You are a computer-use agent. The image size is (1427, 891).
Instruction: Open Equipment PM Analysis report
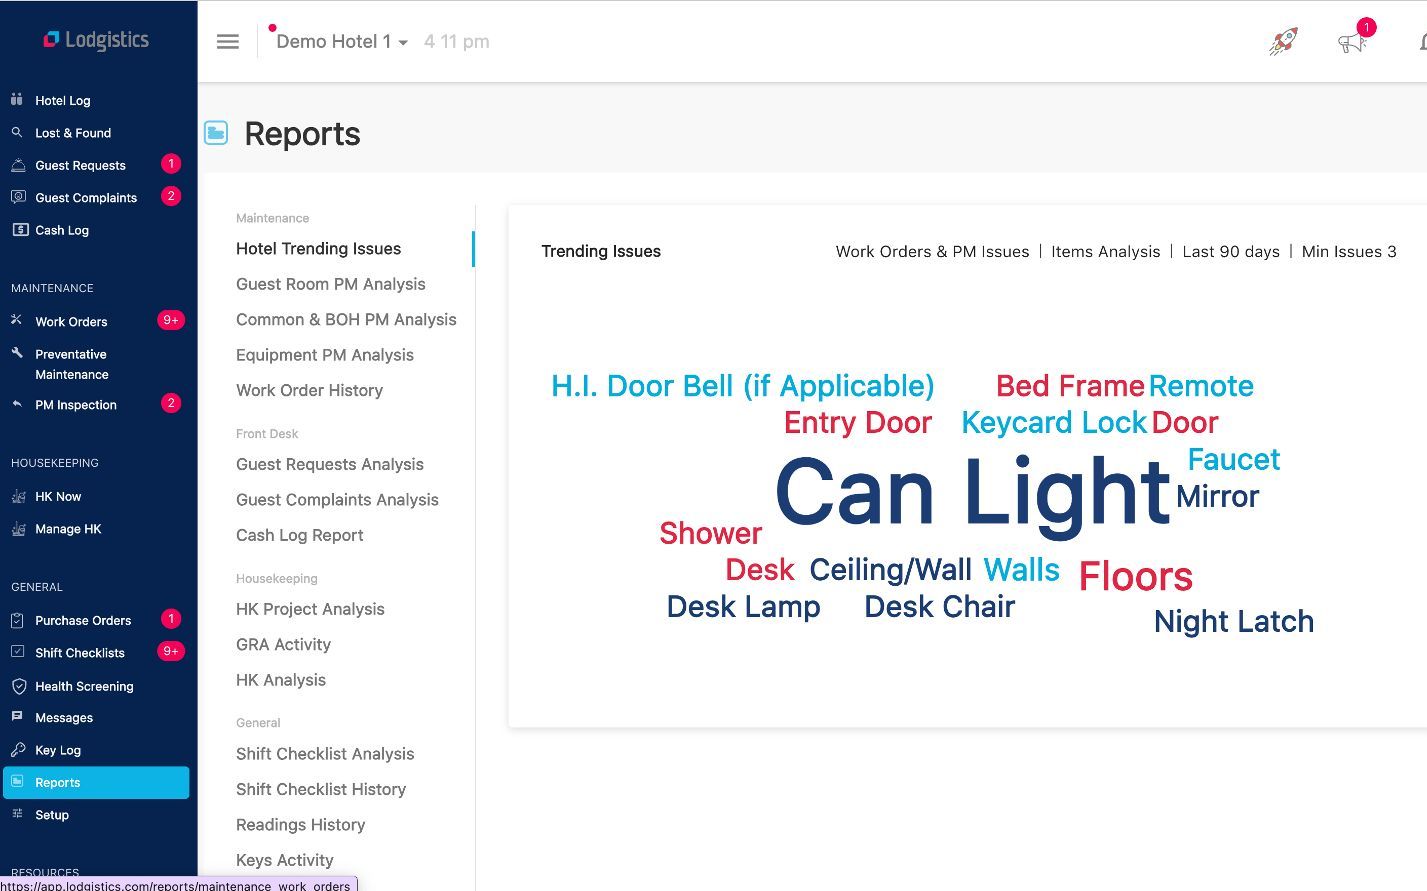325,355
